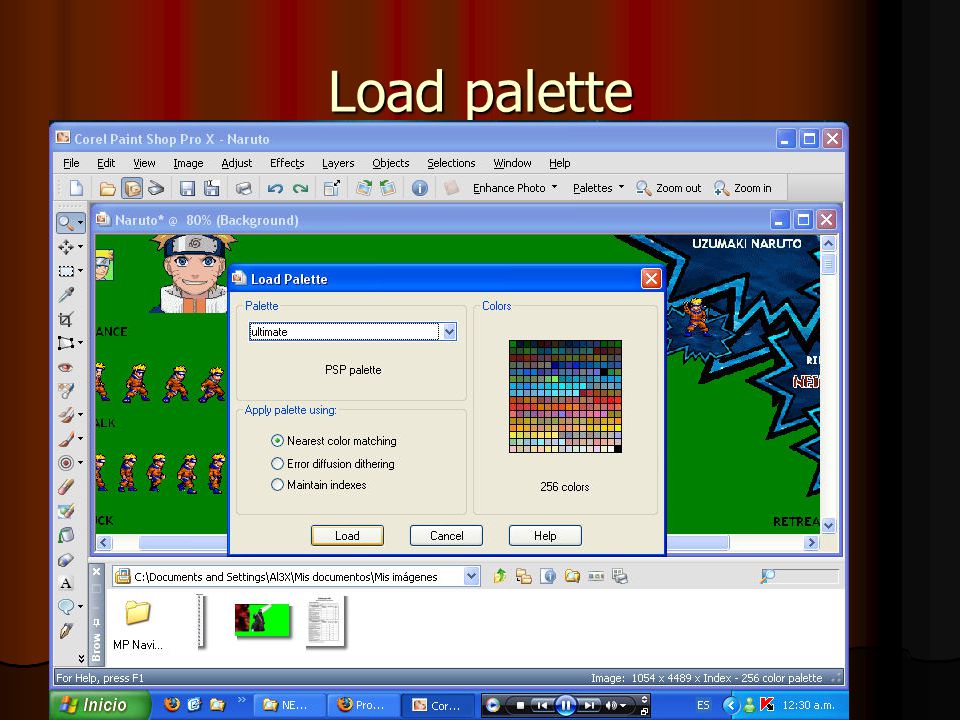
Task: Open the Palettes toolbar dropdown
Action: tap(621, 187)
